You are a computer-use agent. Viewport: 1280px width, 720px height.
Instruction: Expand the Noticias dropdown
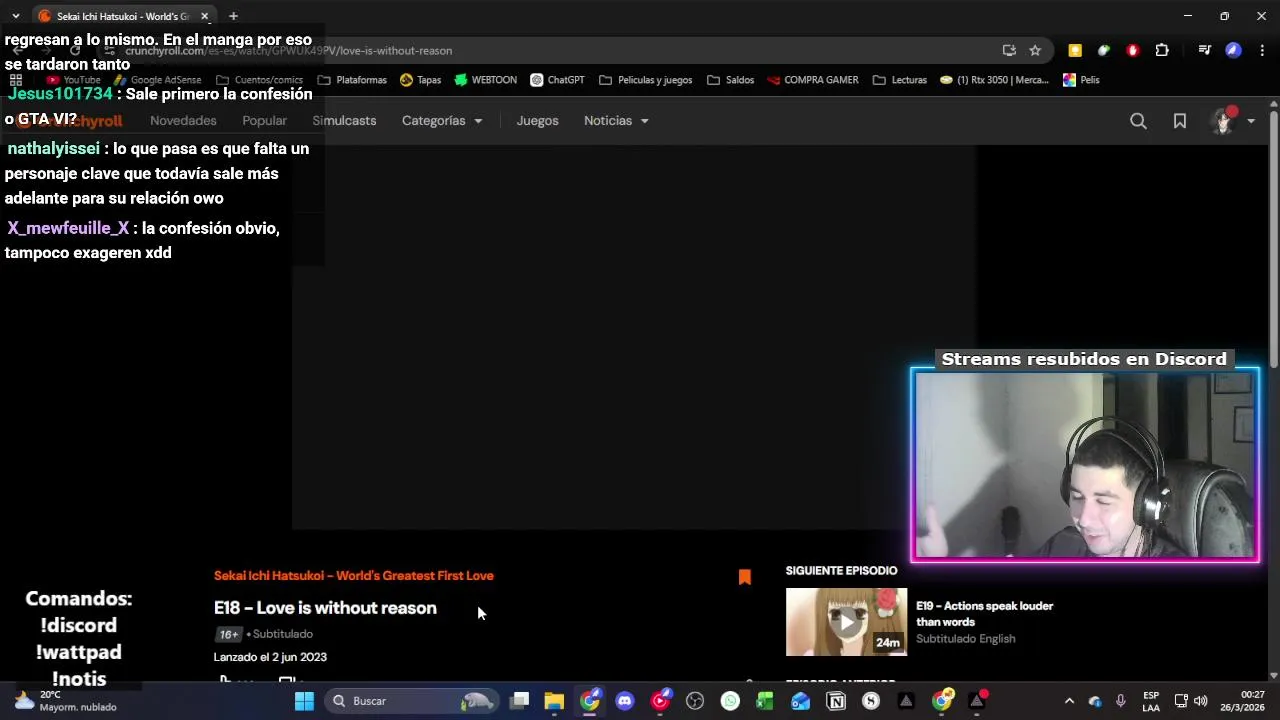click(x=616, y=121)
